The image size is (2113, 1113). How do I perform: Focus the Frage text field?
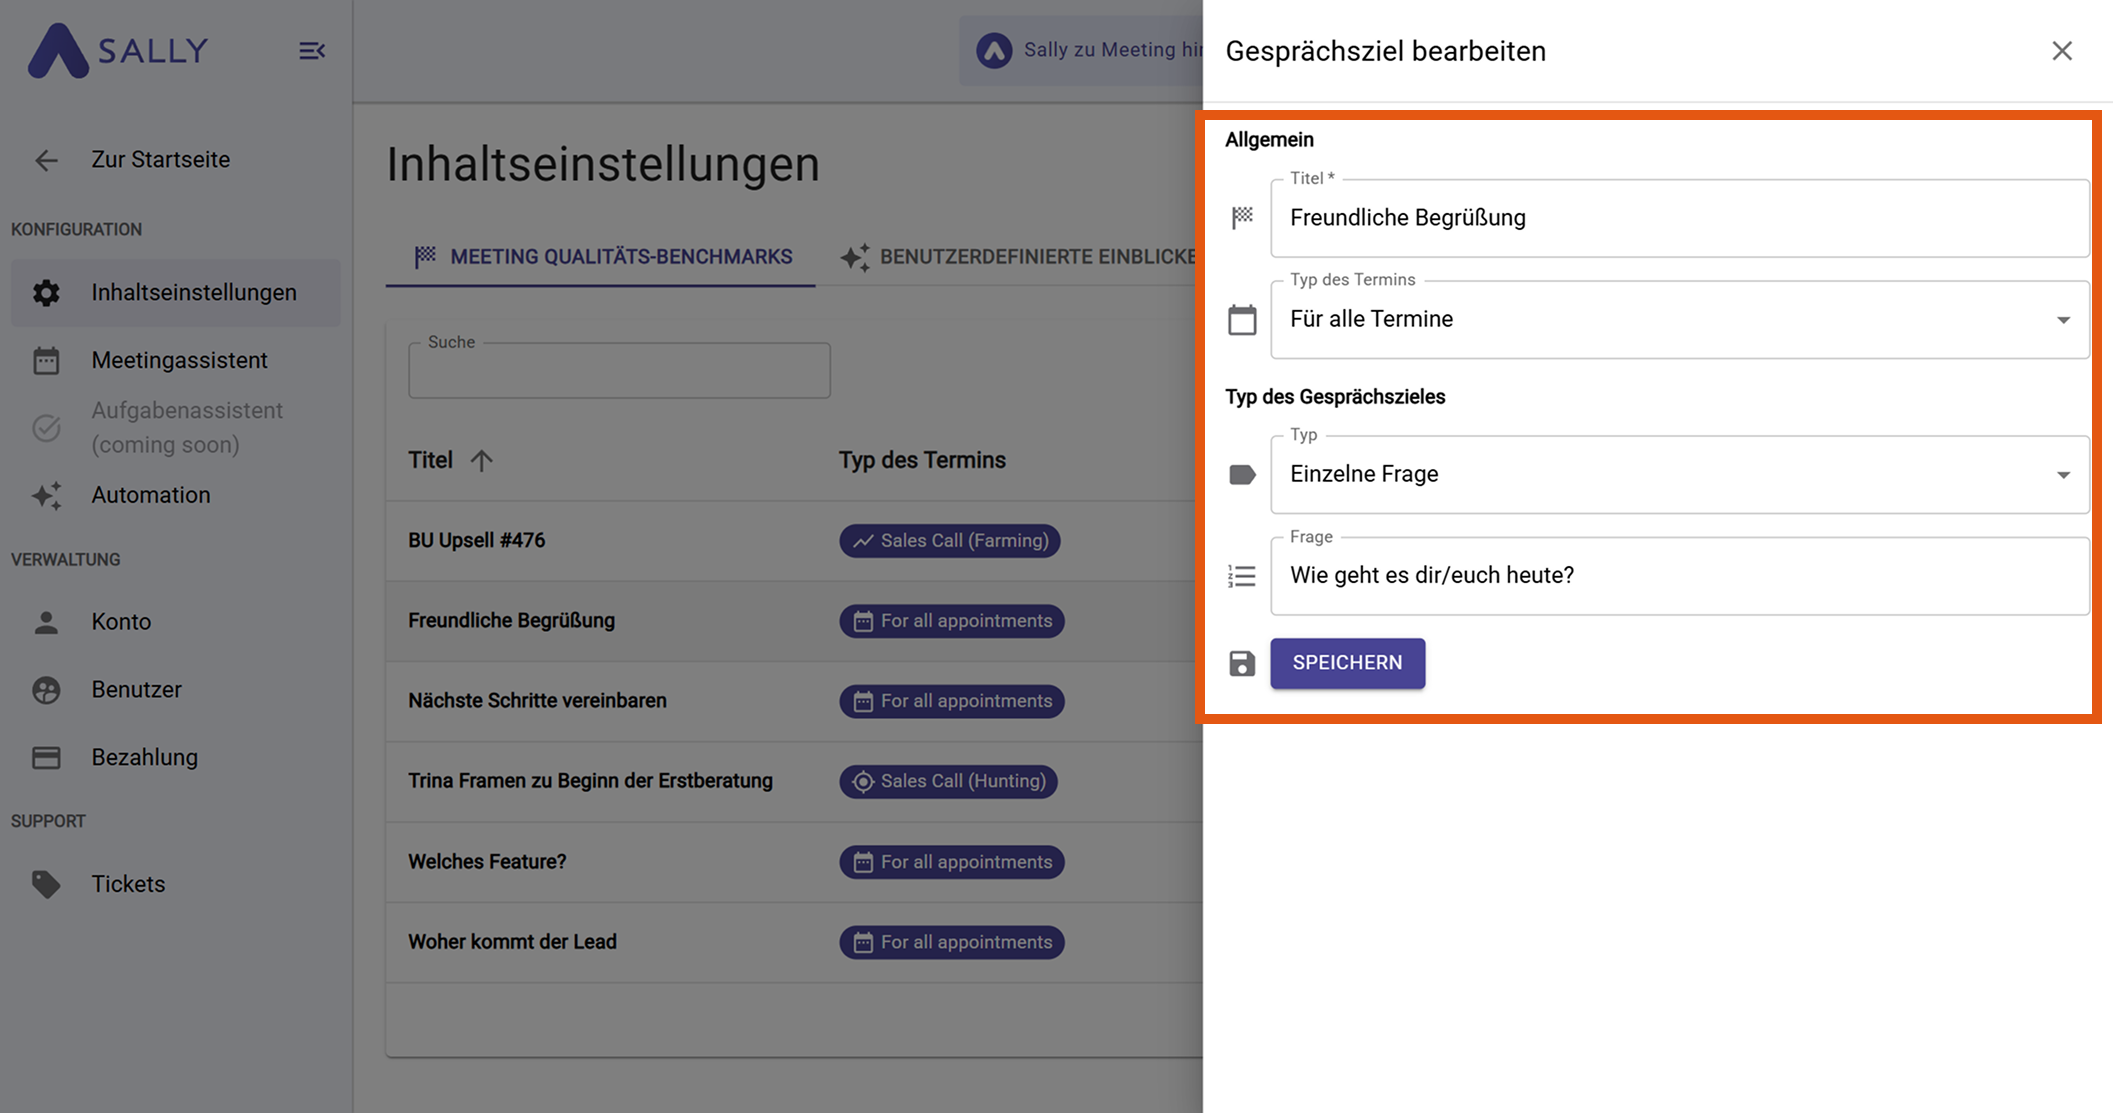1679,576
